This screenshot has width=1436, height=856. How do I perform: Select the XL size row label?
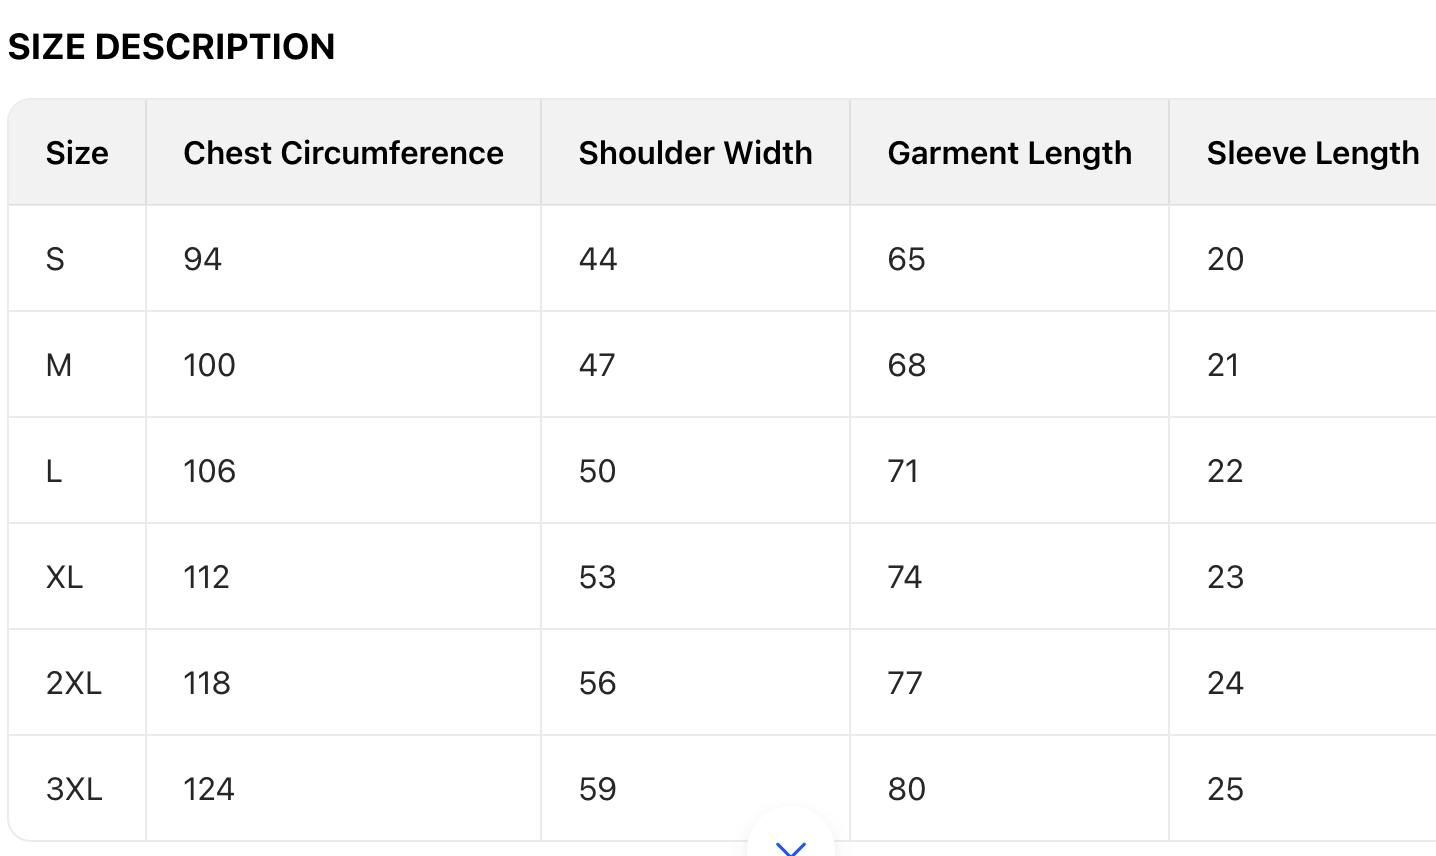click(x=64, y=577)
